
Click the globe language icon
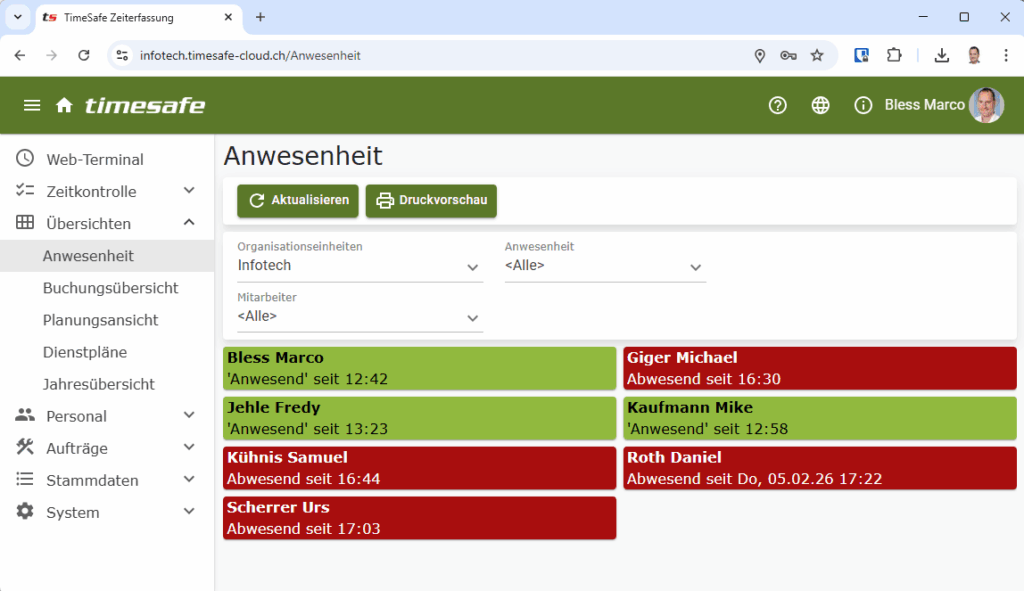pyautogui.click(x=820, y=105)
